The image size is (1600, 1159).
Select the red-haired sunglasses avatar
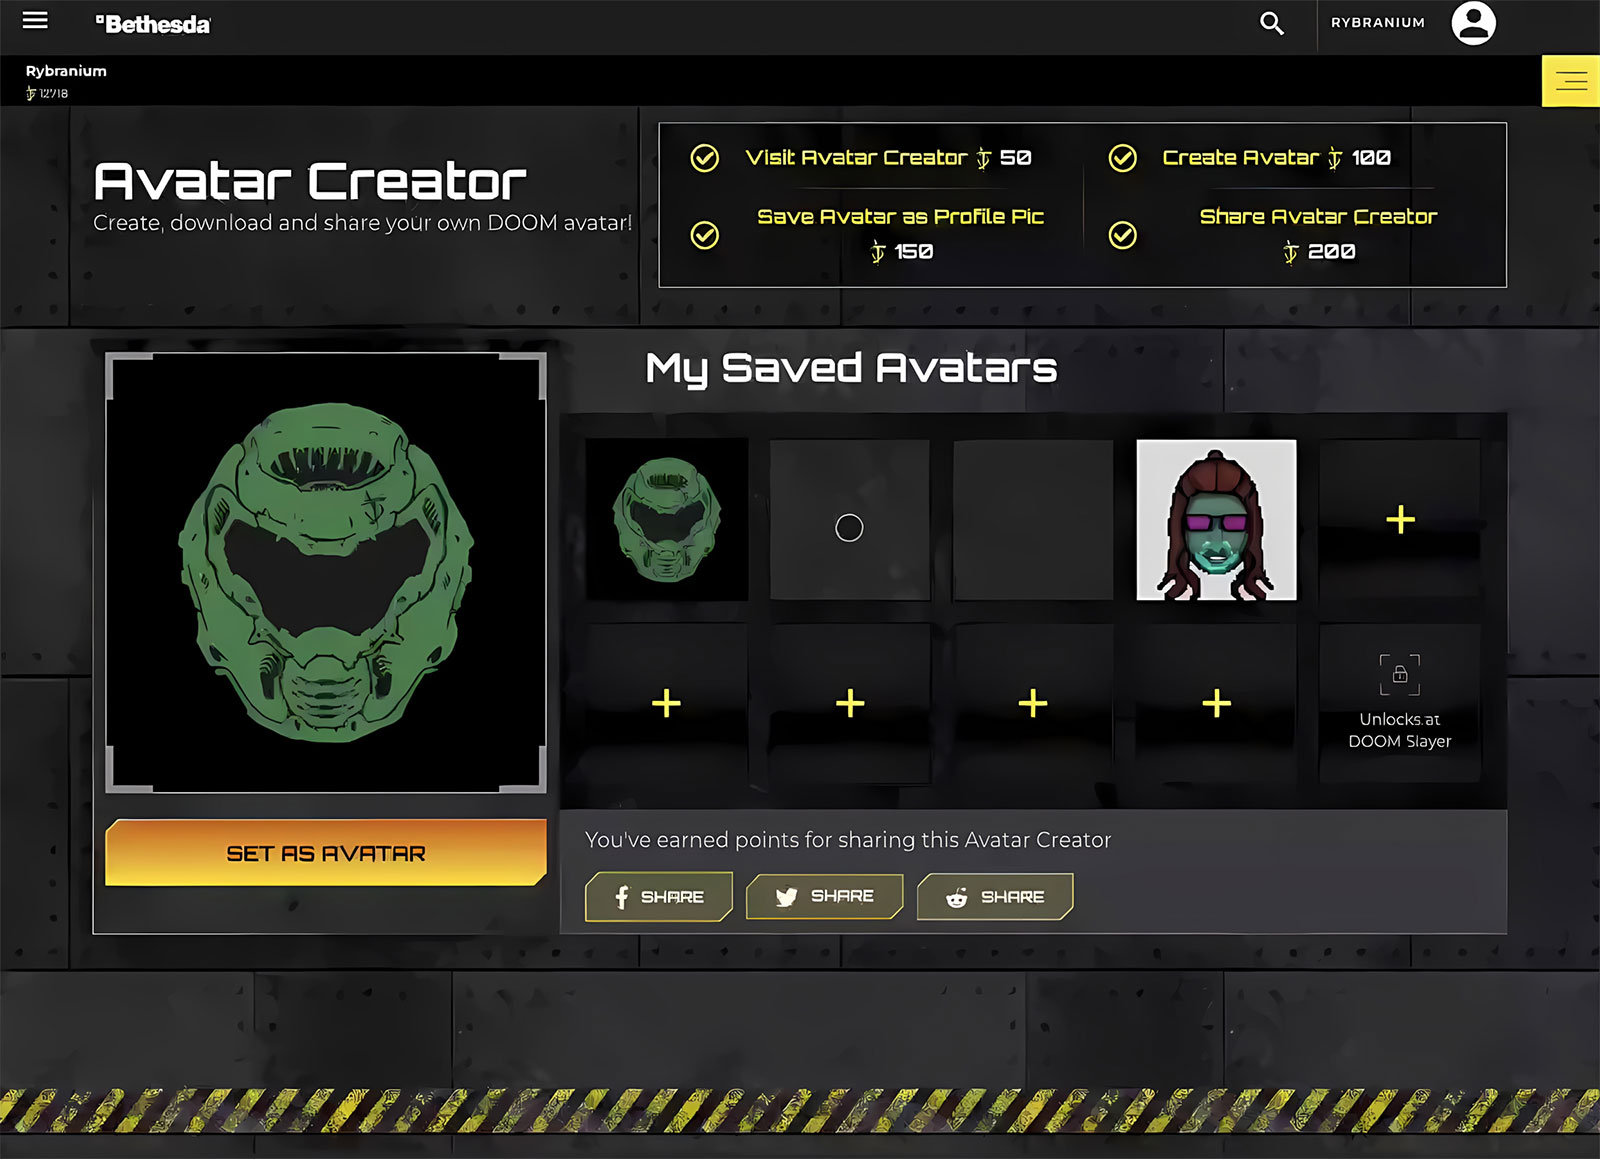point(1216,520)
